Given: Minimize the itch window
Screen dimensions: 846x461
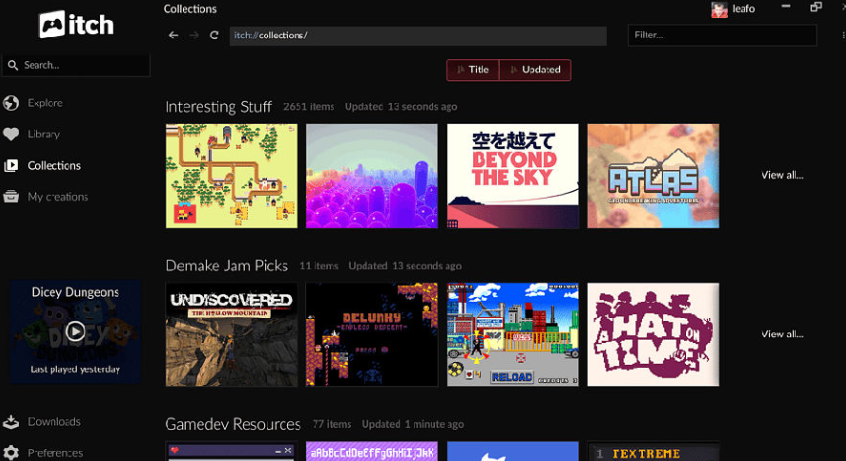Looking at the screenshot, I should click(786, 6).
